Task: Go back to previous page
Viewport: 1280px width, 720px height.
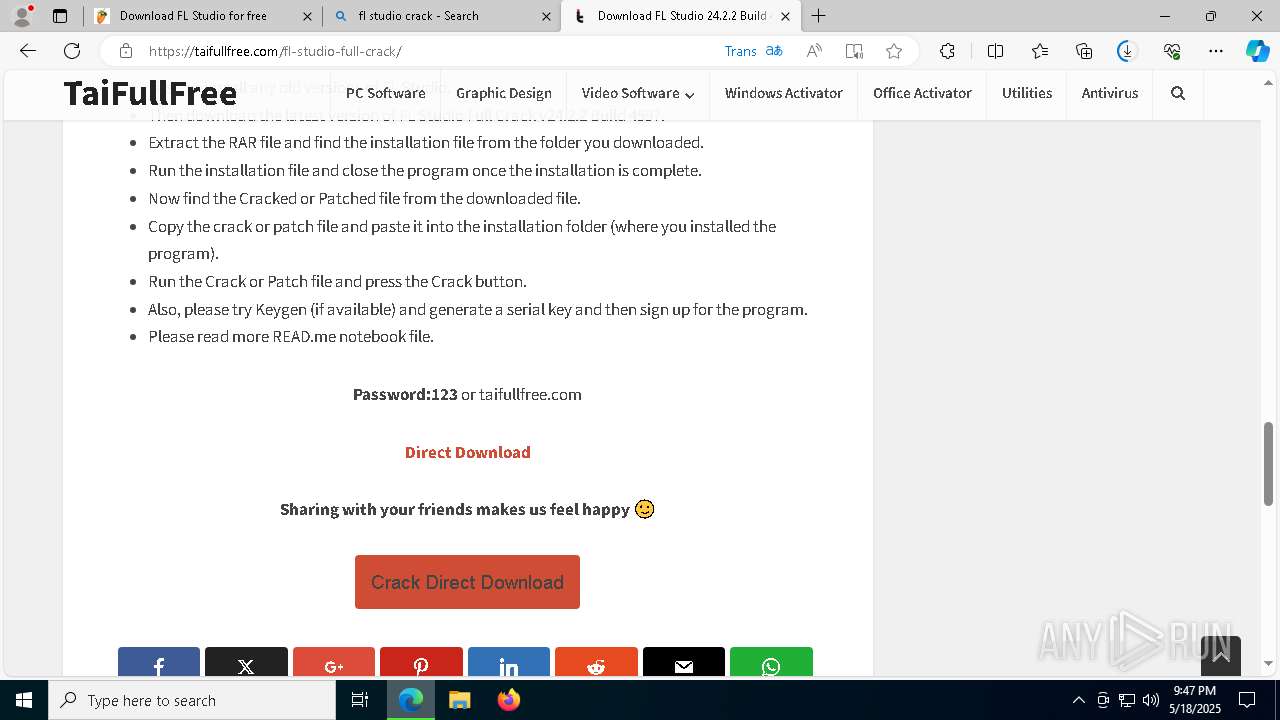Action: (x=28, y=51)
